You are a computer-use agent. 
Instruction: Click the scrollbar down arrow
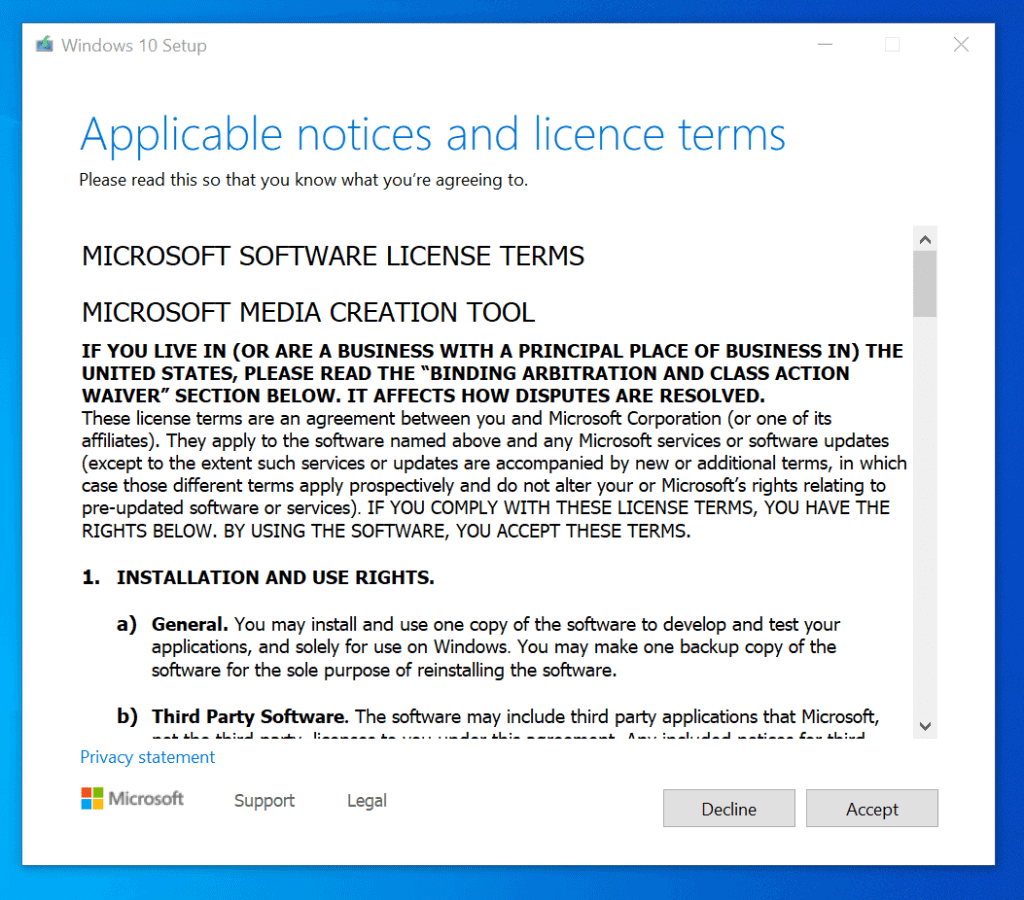tap(925, 726)
